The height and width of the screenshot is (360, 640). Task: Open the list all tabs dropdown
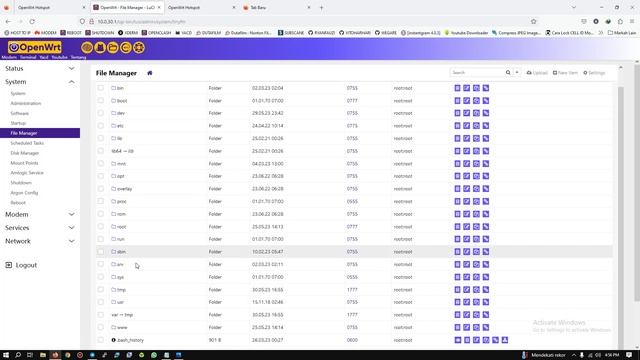pyautogui.click(x=573, y=7)
